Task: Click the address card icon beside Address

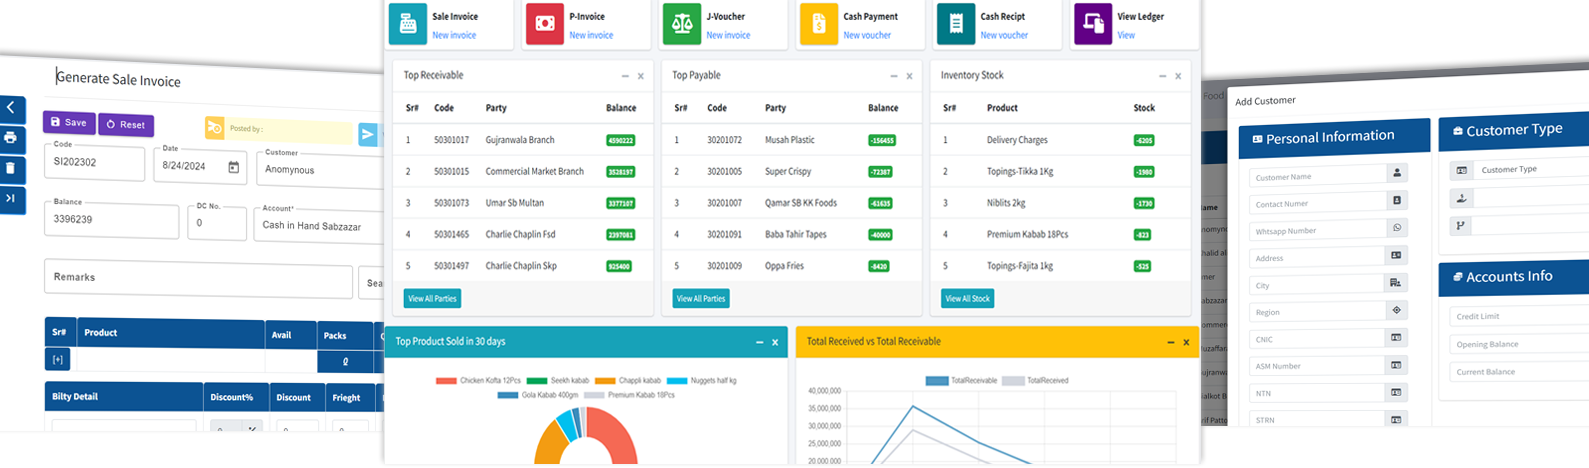Action: (1397, 255)
